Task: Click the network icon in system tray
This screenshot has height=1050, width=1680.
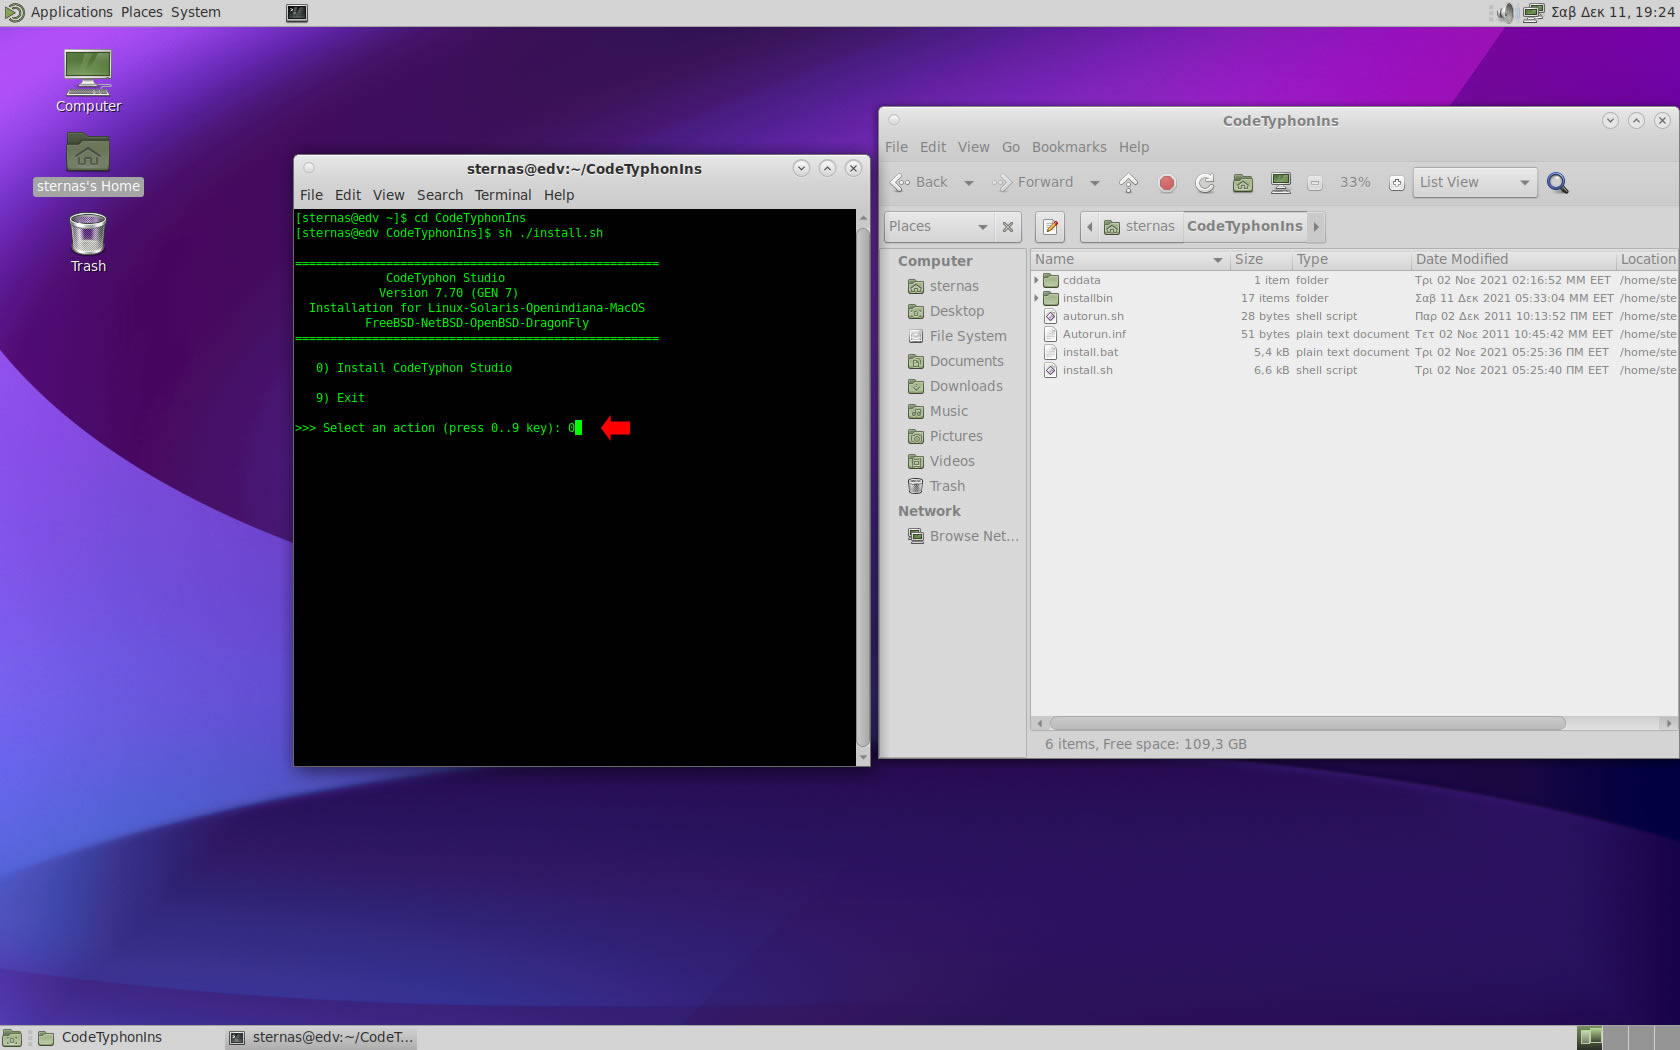Action: [x=1533, y=13]
